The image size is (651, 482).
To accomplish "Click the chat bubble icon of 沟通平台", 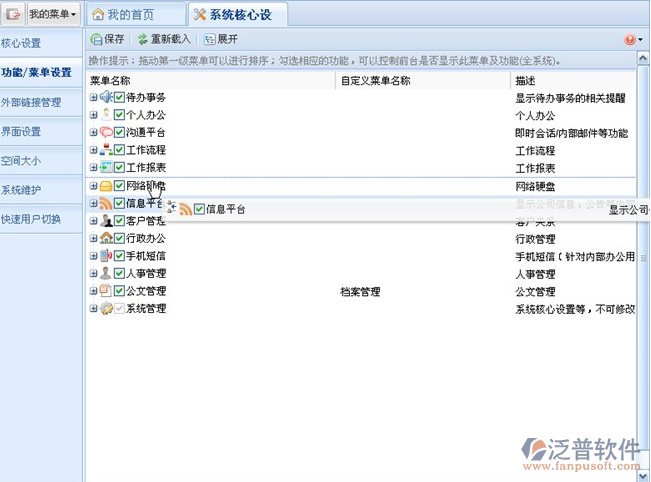I will pyautogui.click(x=106, y=132).
